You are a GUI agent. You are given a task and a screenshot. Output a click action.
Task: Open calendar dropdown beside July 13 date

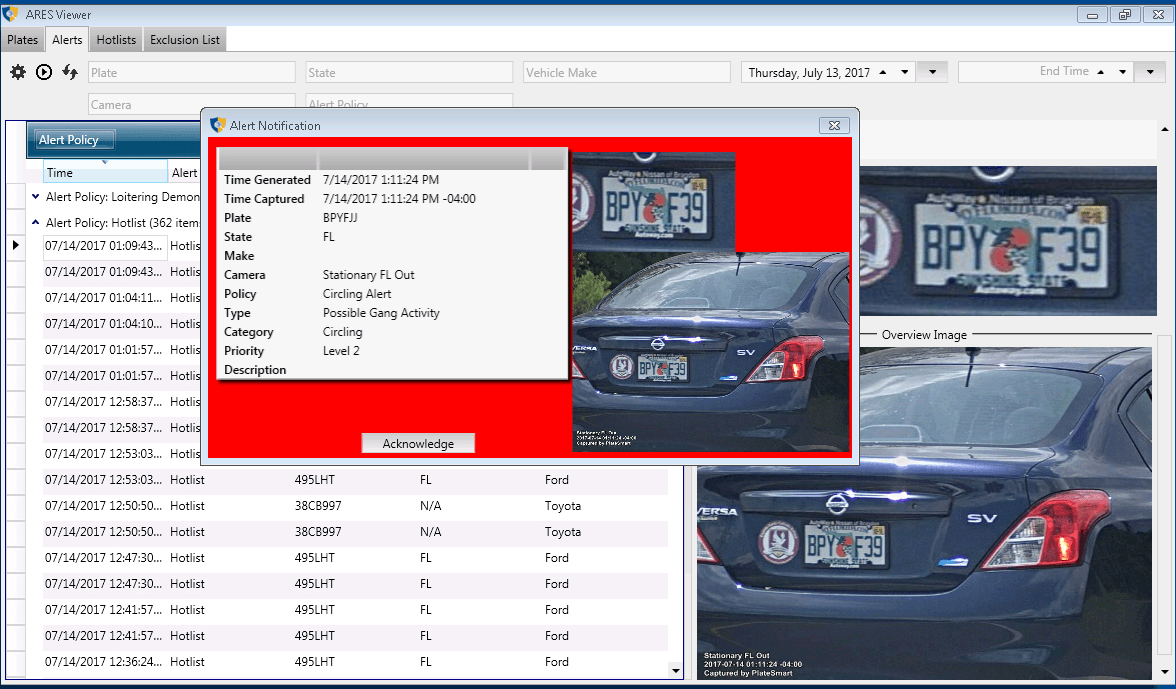click(932, 71)
